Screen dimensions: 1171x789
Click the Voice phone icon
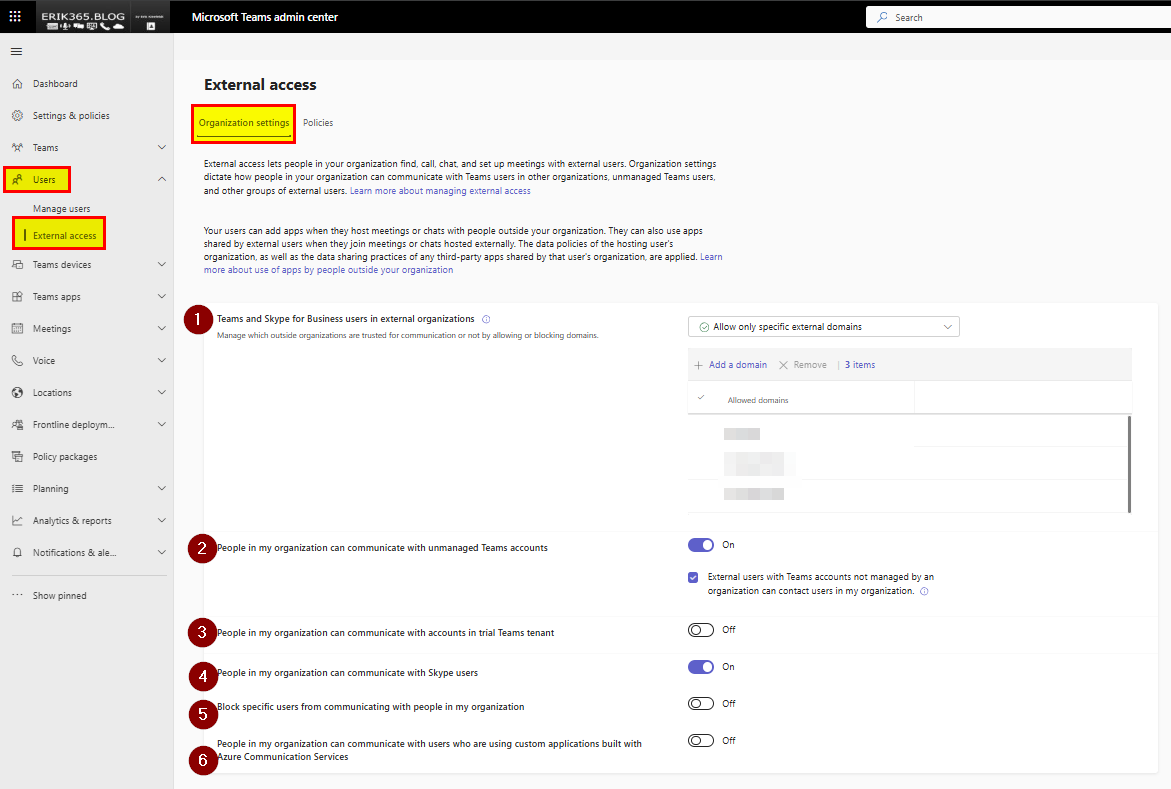pos(17,361)
